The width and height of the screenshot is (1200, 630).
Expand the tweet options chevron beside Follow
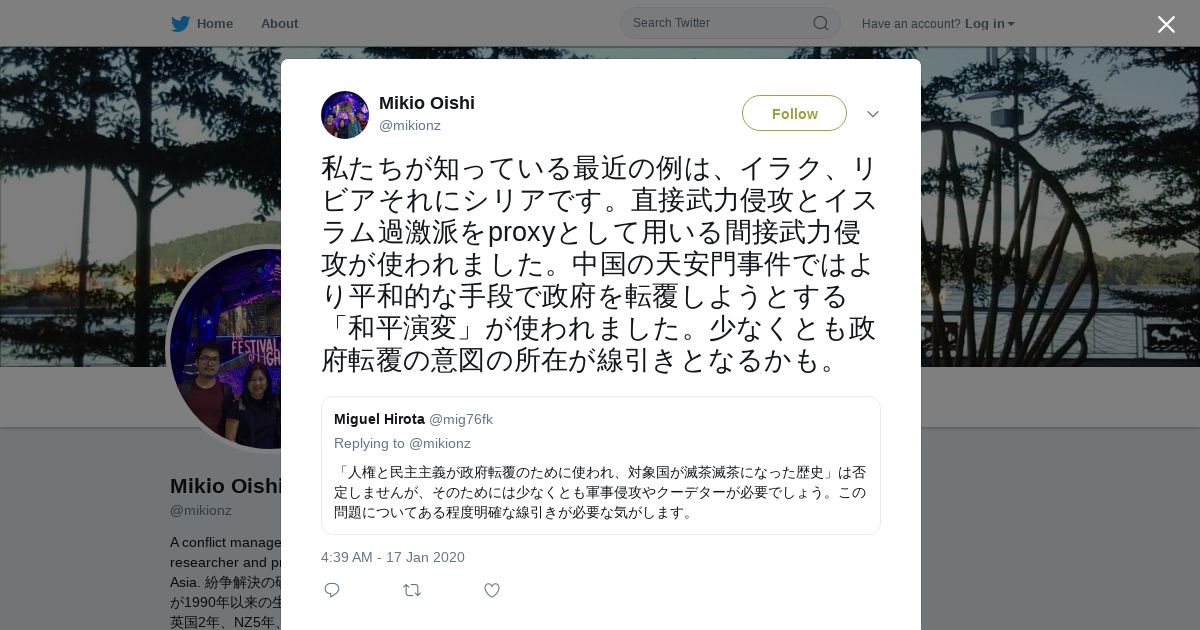pos(873,114)
